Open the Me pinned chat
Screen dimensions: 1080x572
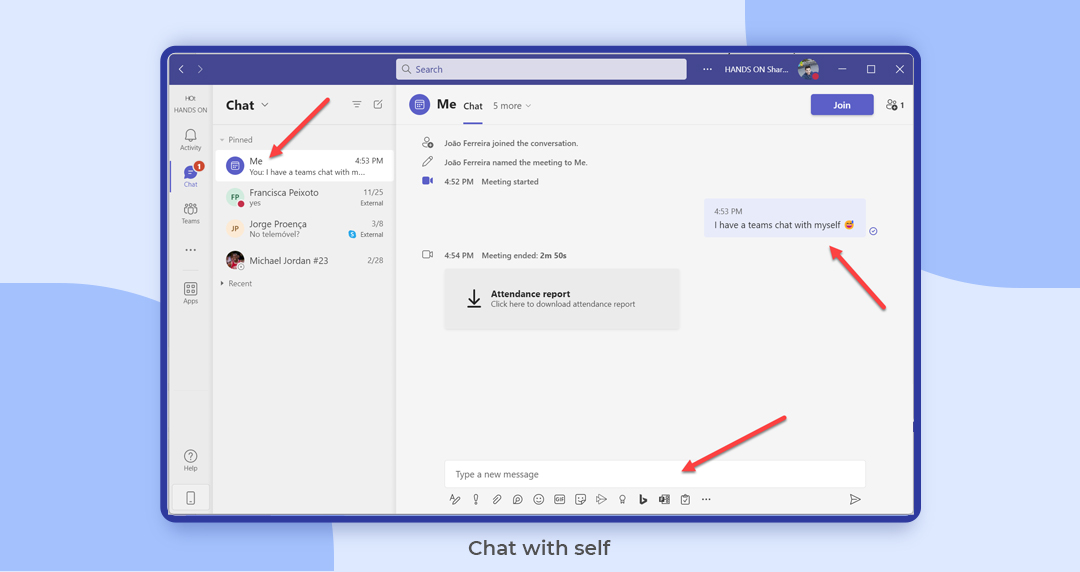pos(304,166)
